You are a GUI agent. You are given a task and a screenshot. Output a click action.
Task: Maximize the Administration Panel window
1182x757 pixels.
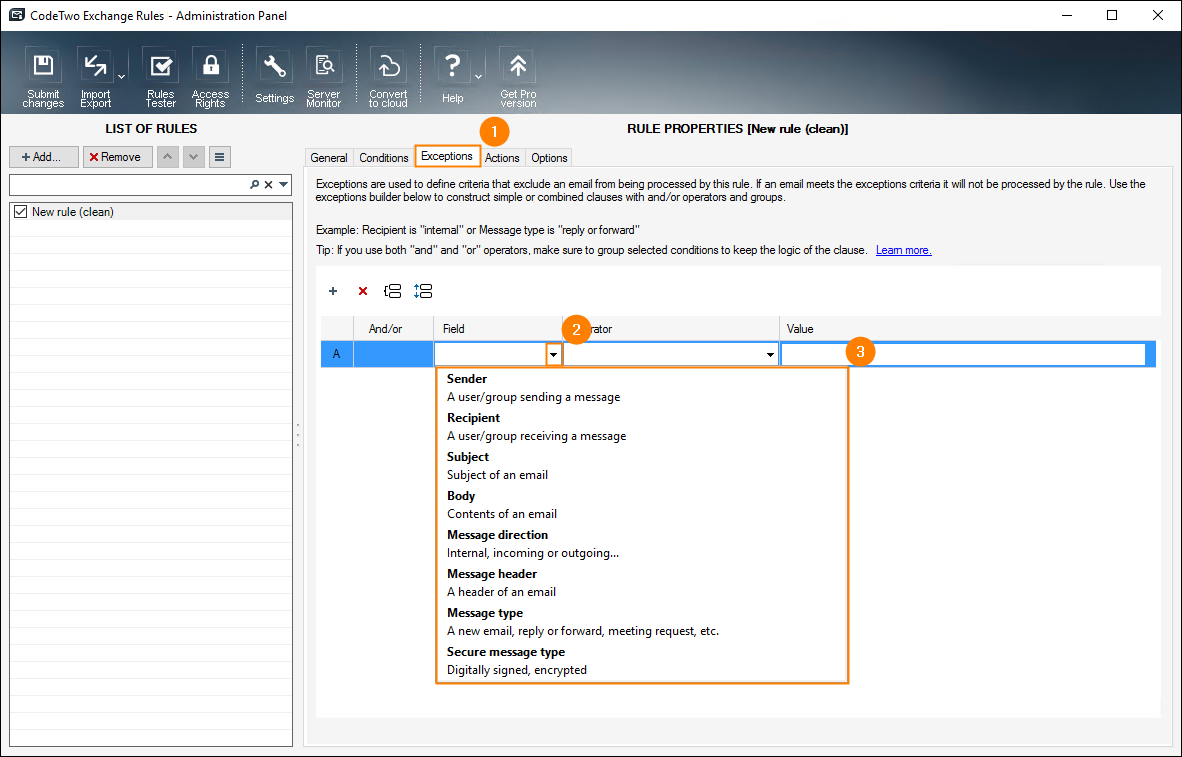pos(1112,15)
